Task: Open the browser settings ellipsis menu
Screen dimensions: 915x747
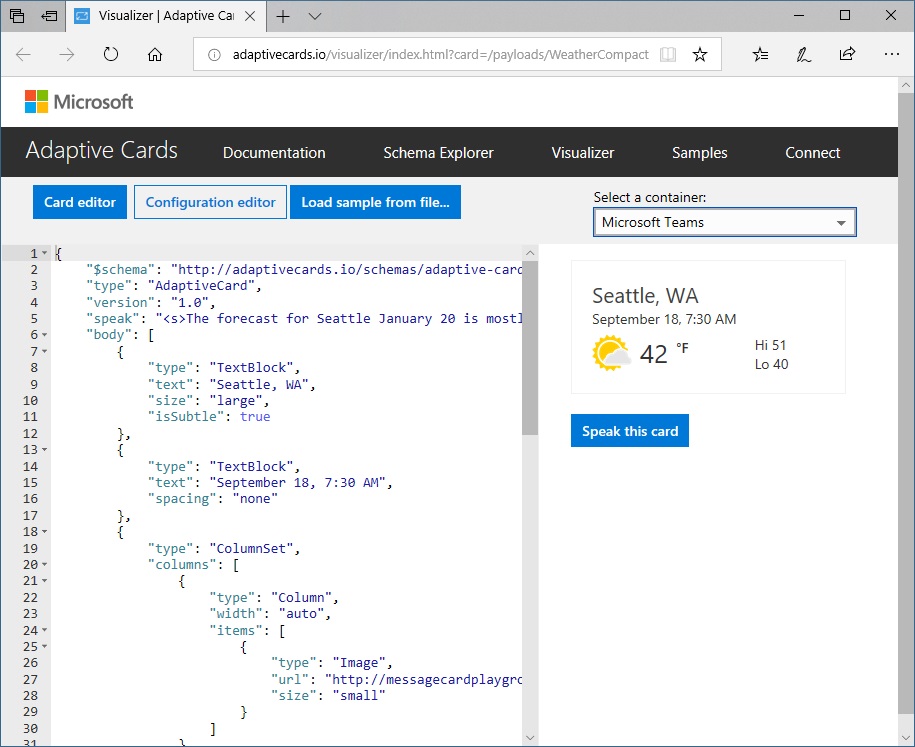Action: [891, 55]
